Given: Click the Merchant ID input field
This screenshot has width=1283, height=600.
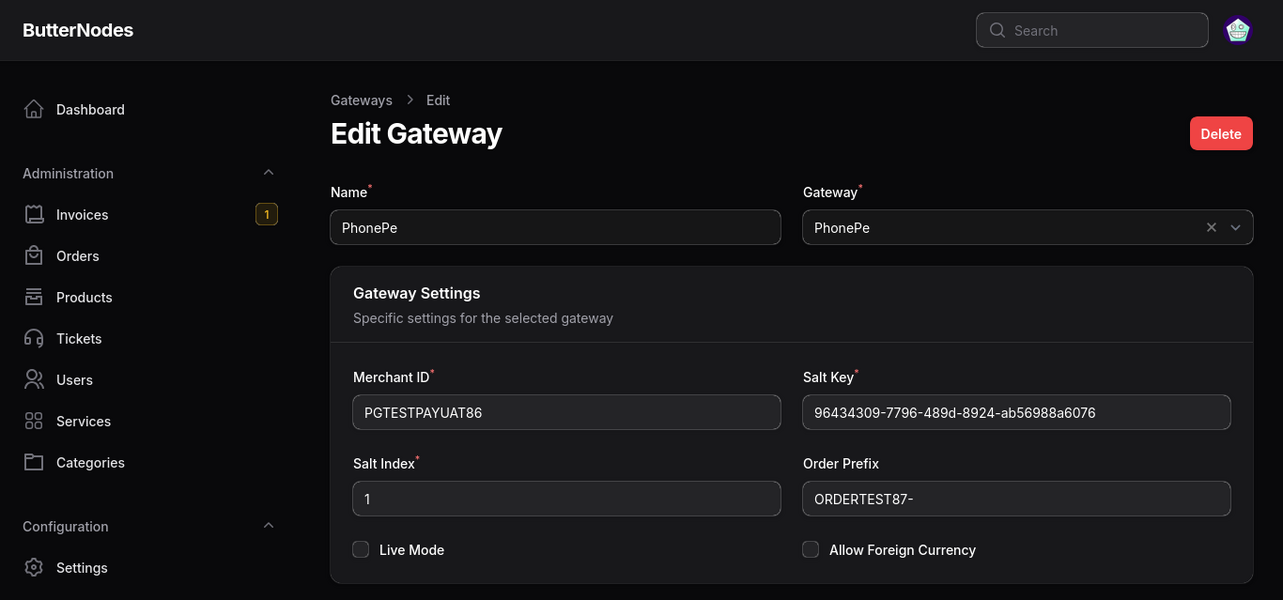Looking at the screenshot, I should pos(567,412).
